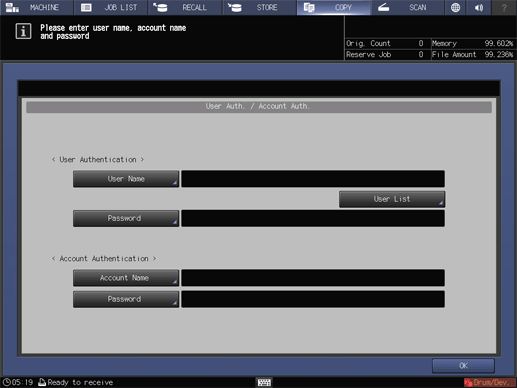Image resolution: width=517 pixels, height=388 pixels.
Task: Open the globe language icon
Action: (x=455, y=7)
